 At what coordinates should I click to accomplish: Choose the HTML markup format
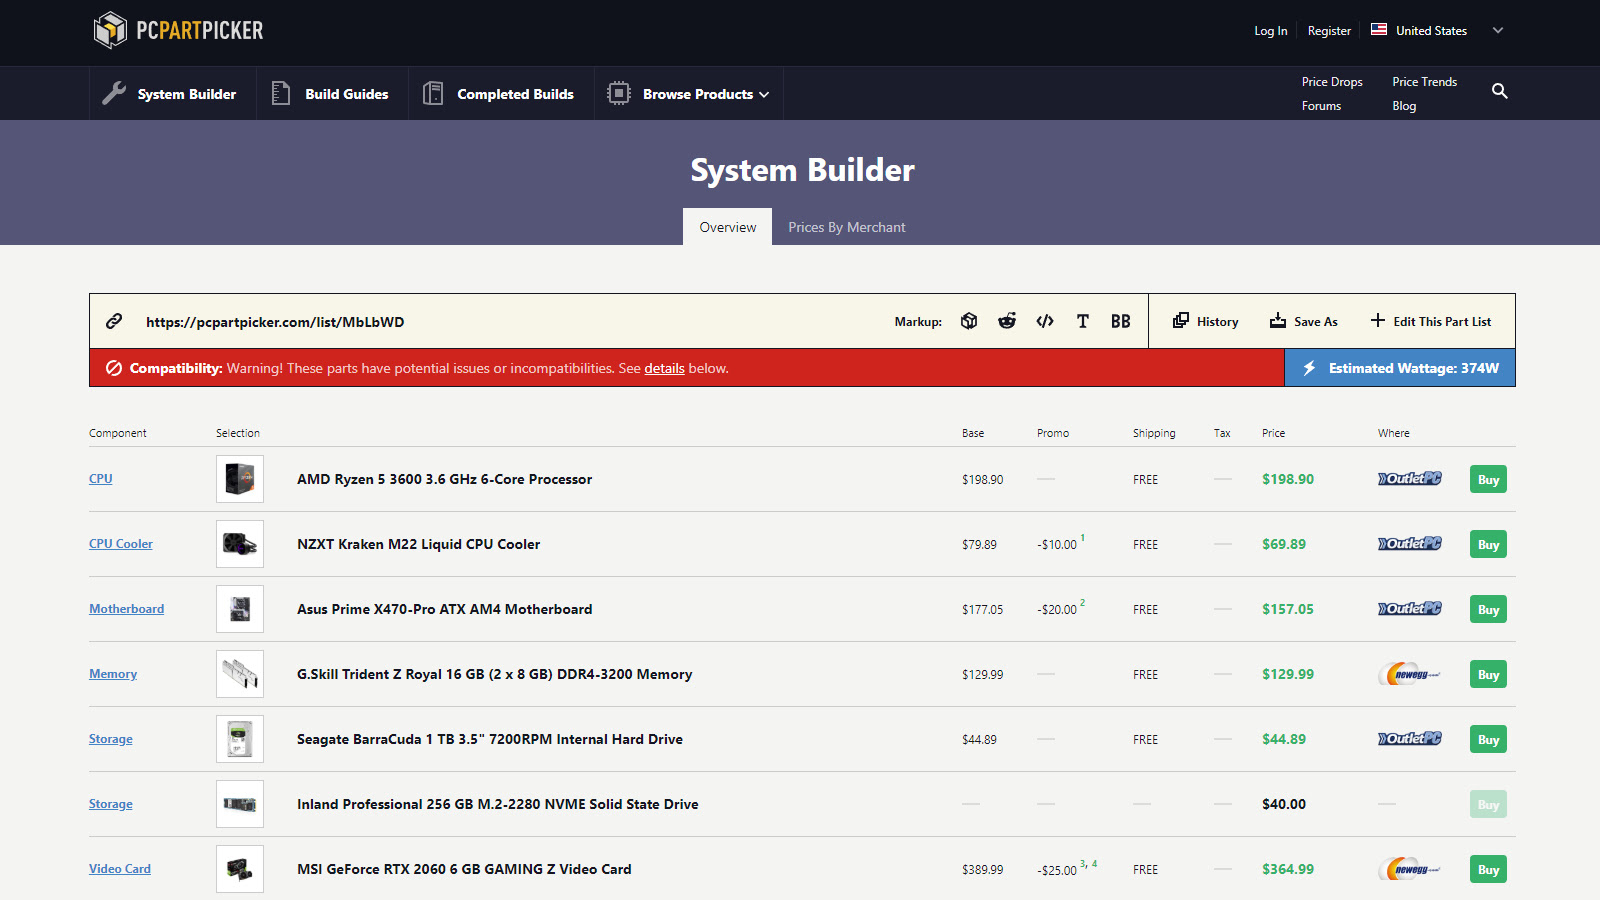1045,321
